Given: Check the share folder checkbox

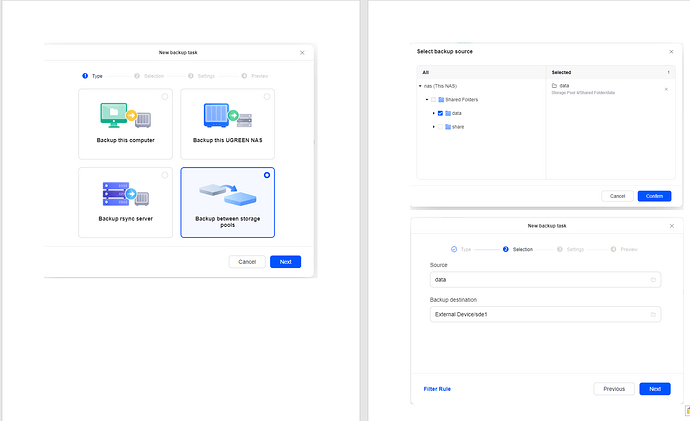Looking at the screenshot, I should tap(440, 127).
